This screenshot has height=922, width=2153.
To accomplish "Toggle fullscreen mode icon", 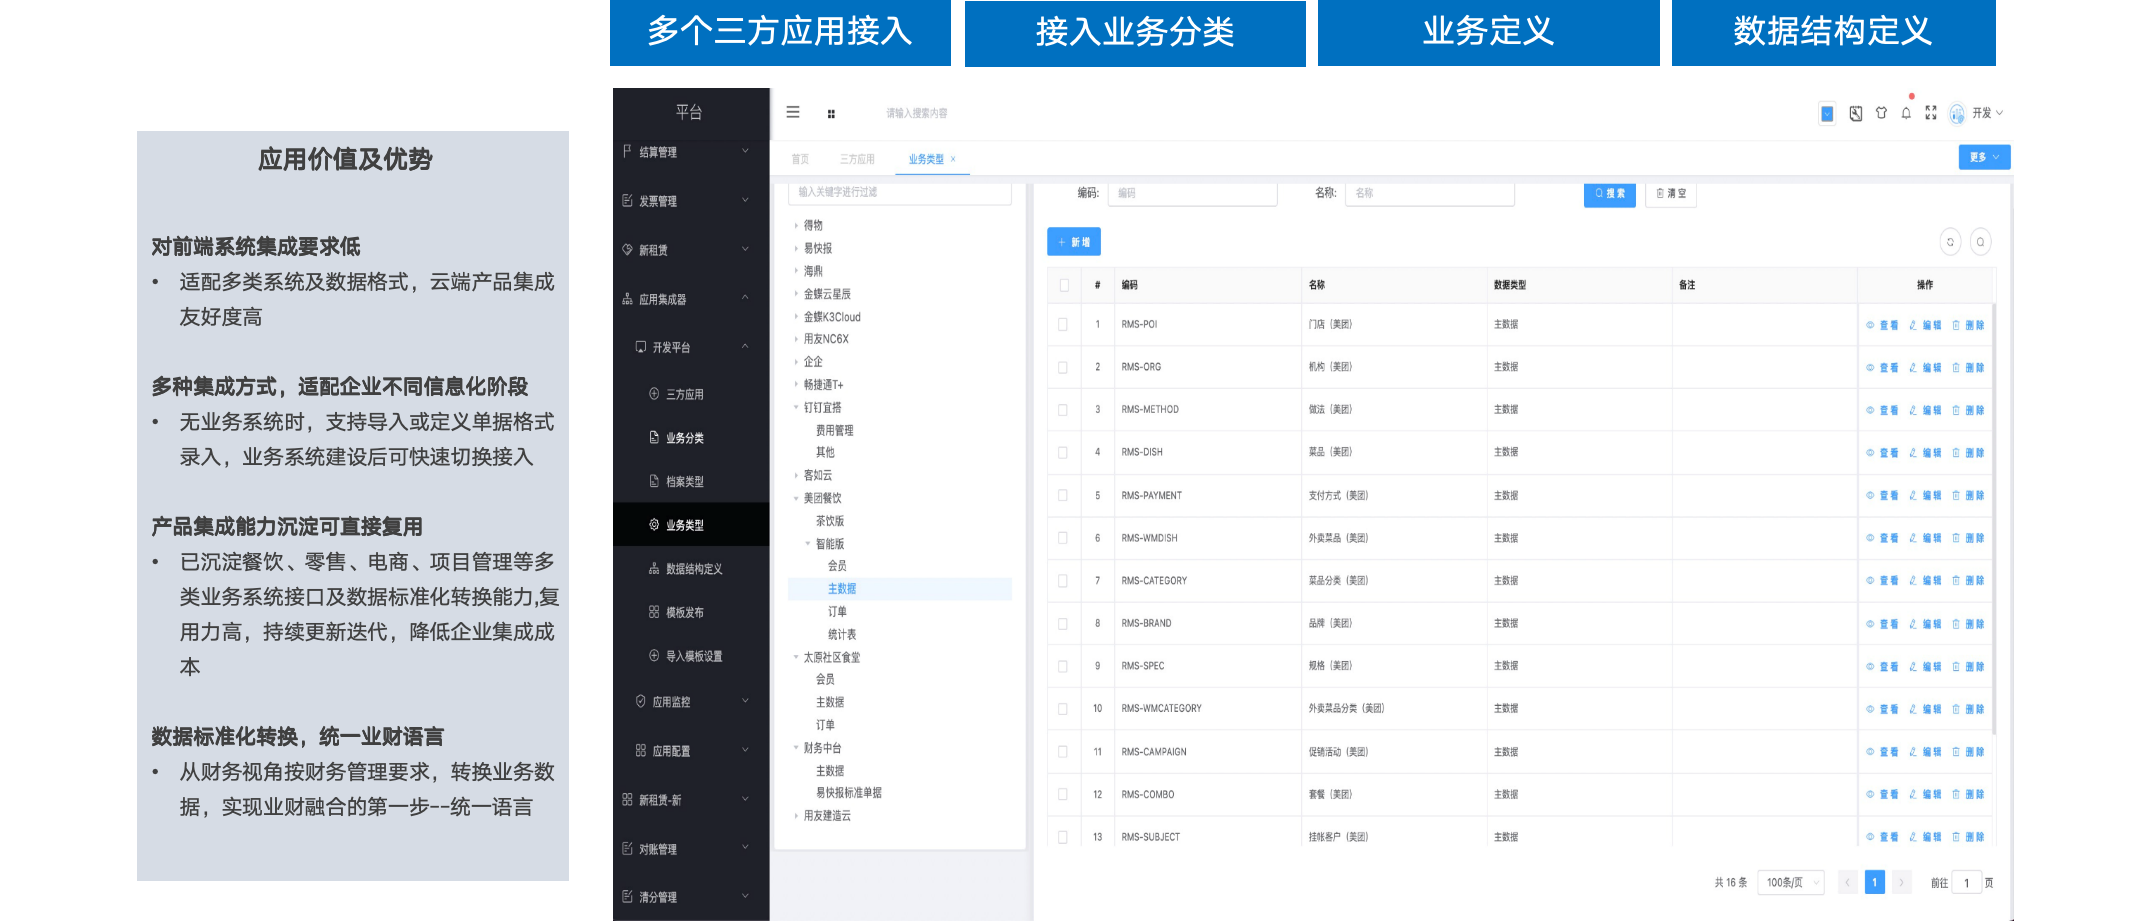I will pos(1931,113).
